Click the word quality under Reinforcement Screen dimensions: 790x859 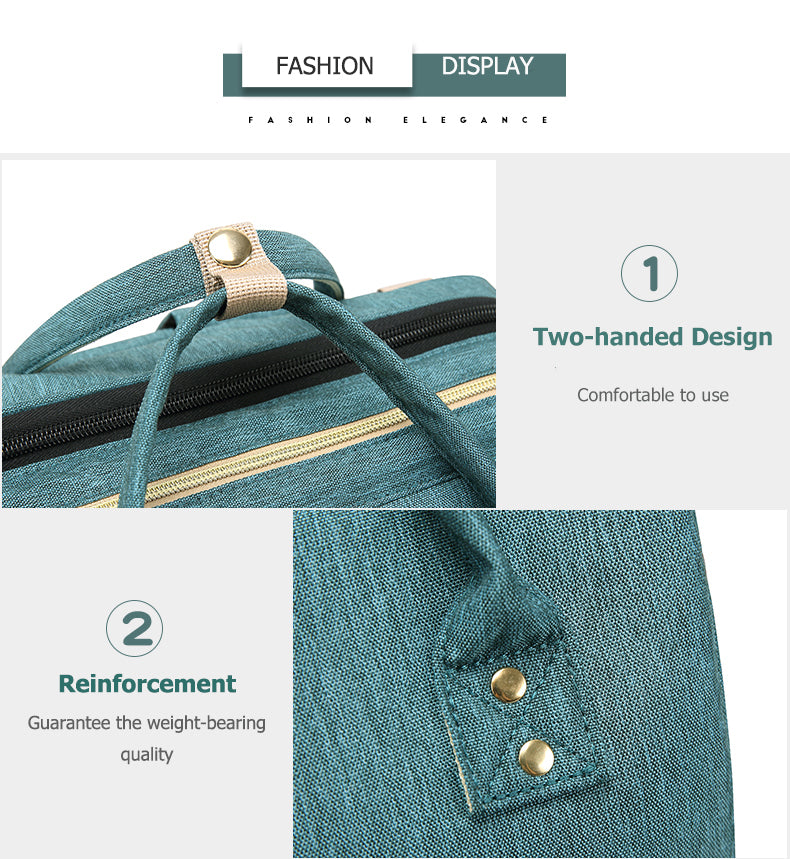(x=146, y=755)
